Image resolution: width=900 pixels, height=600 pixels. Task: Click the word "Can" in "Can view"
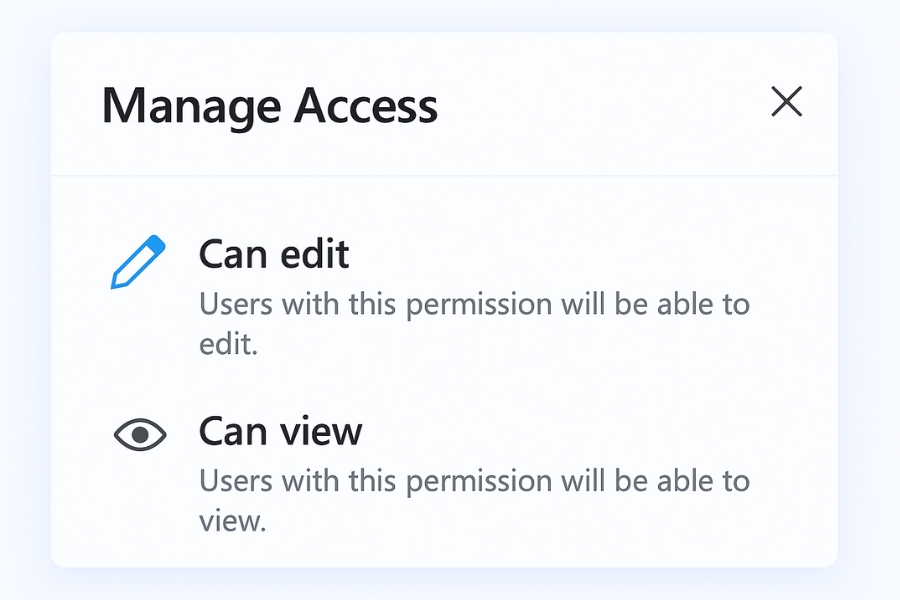coord(232,432)
